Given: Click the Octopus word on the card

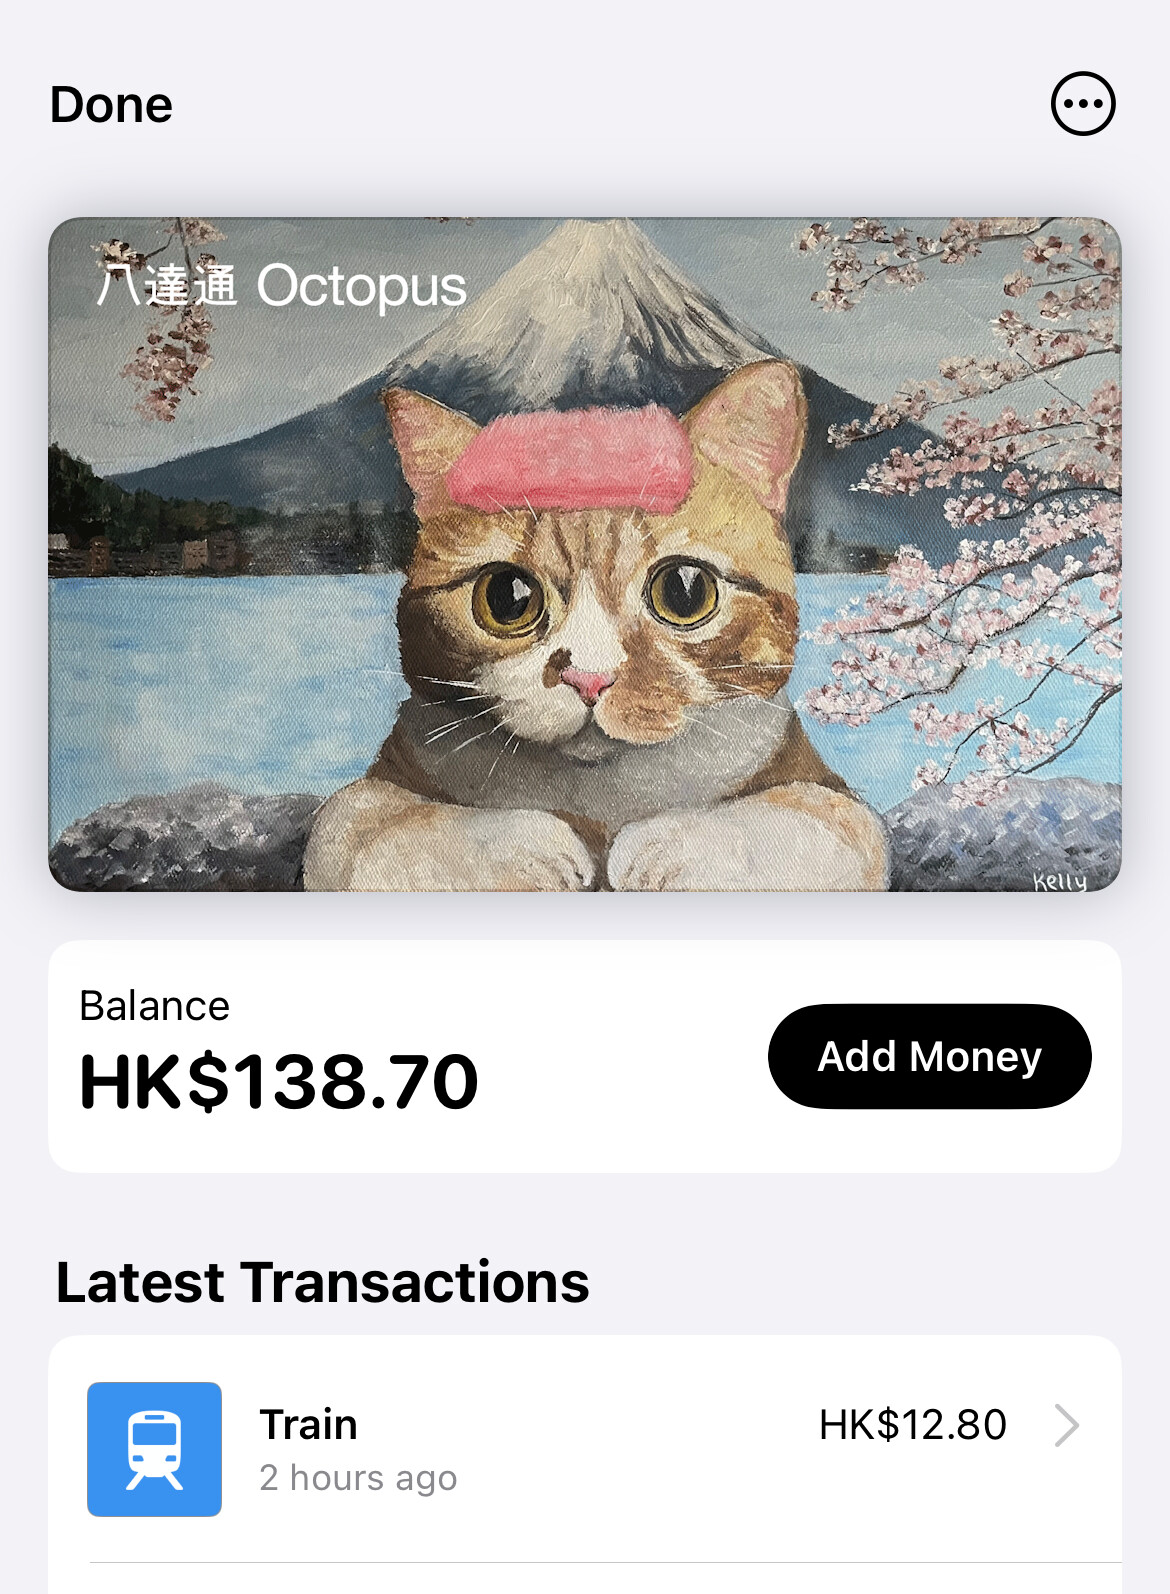Looking at the screenshot, I should (361, 287).
